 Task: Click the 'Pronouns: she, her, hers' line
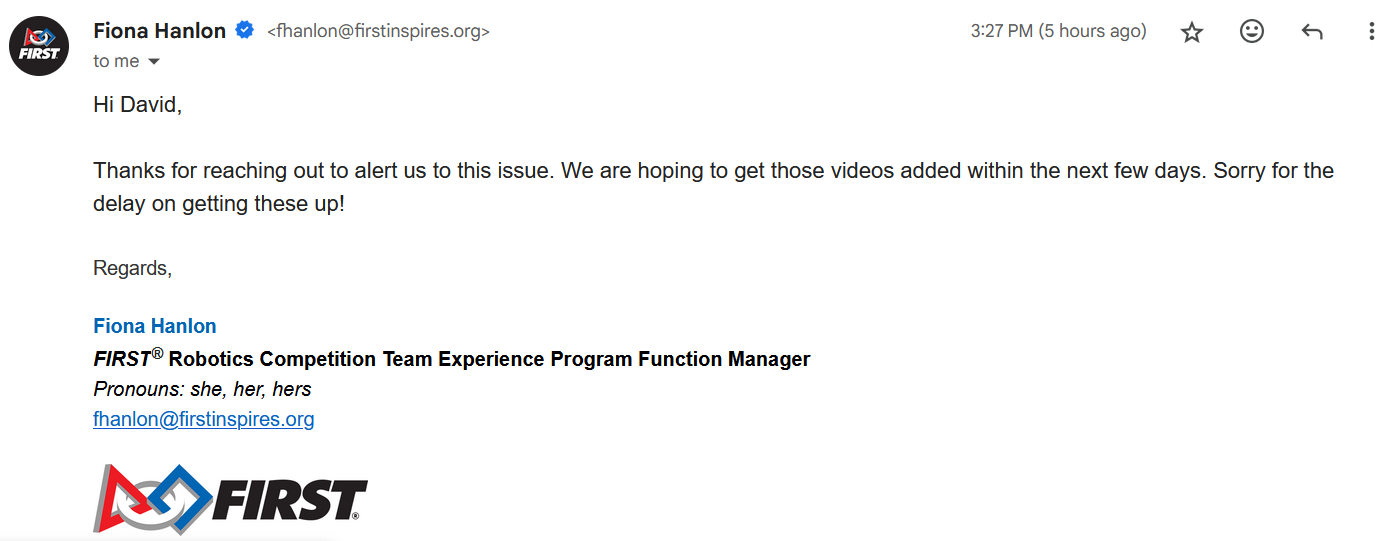coord(202,389)
